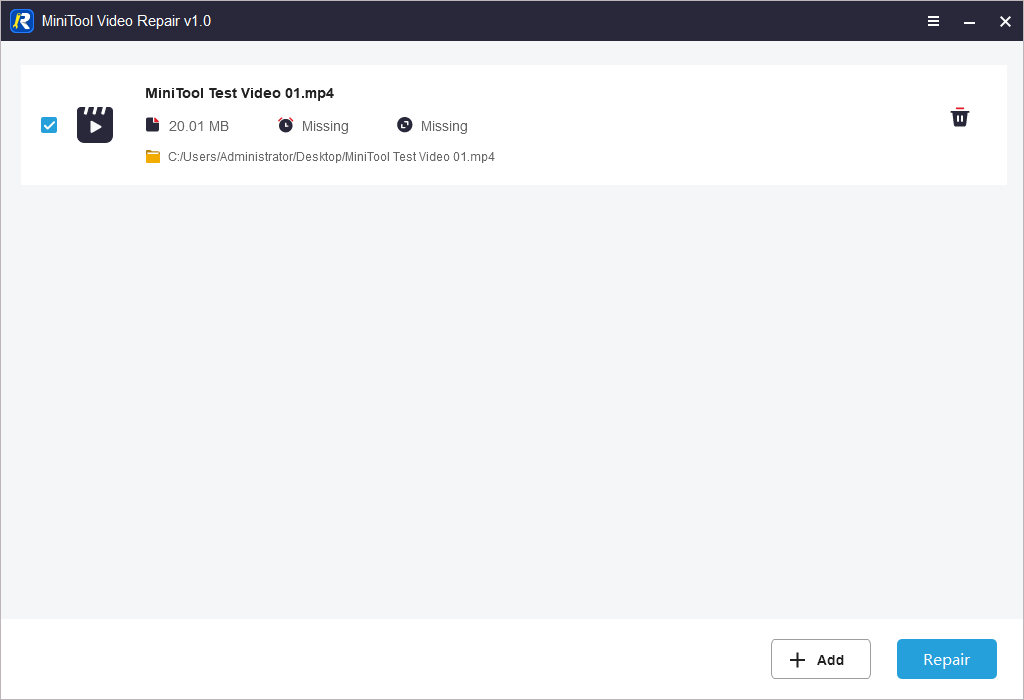Click the C:/Users/Administrator/Desktop file path text
This screenshot has width=1024, height=700.
[331, 157]
